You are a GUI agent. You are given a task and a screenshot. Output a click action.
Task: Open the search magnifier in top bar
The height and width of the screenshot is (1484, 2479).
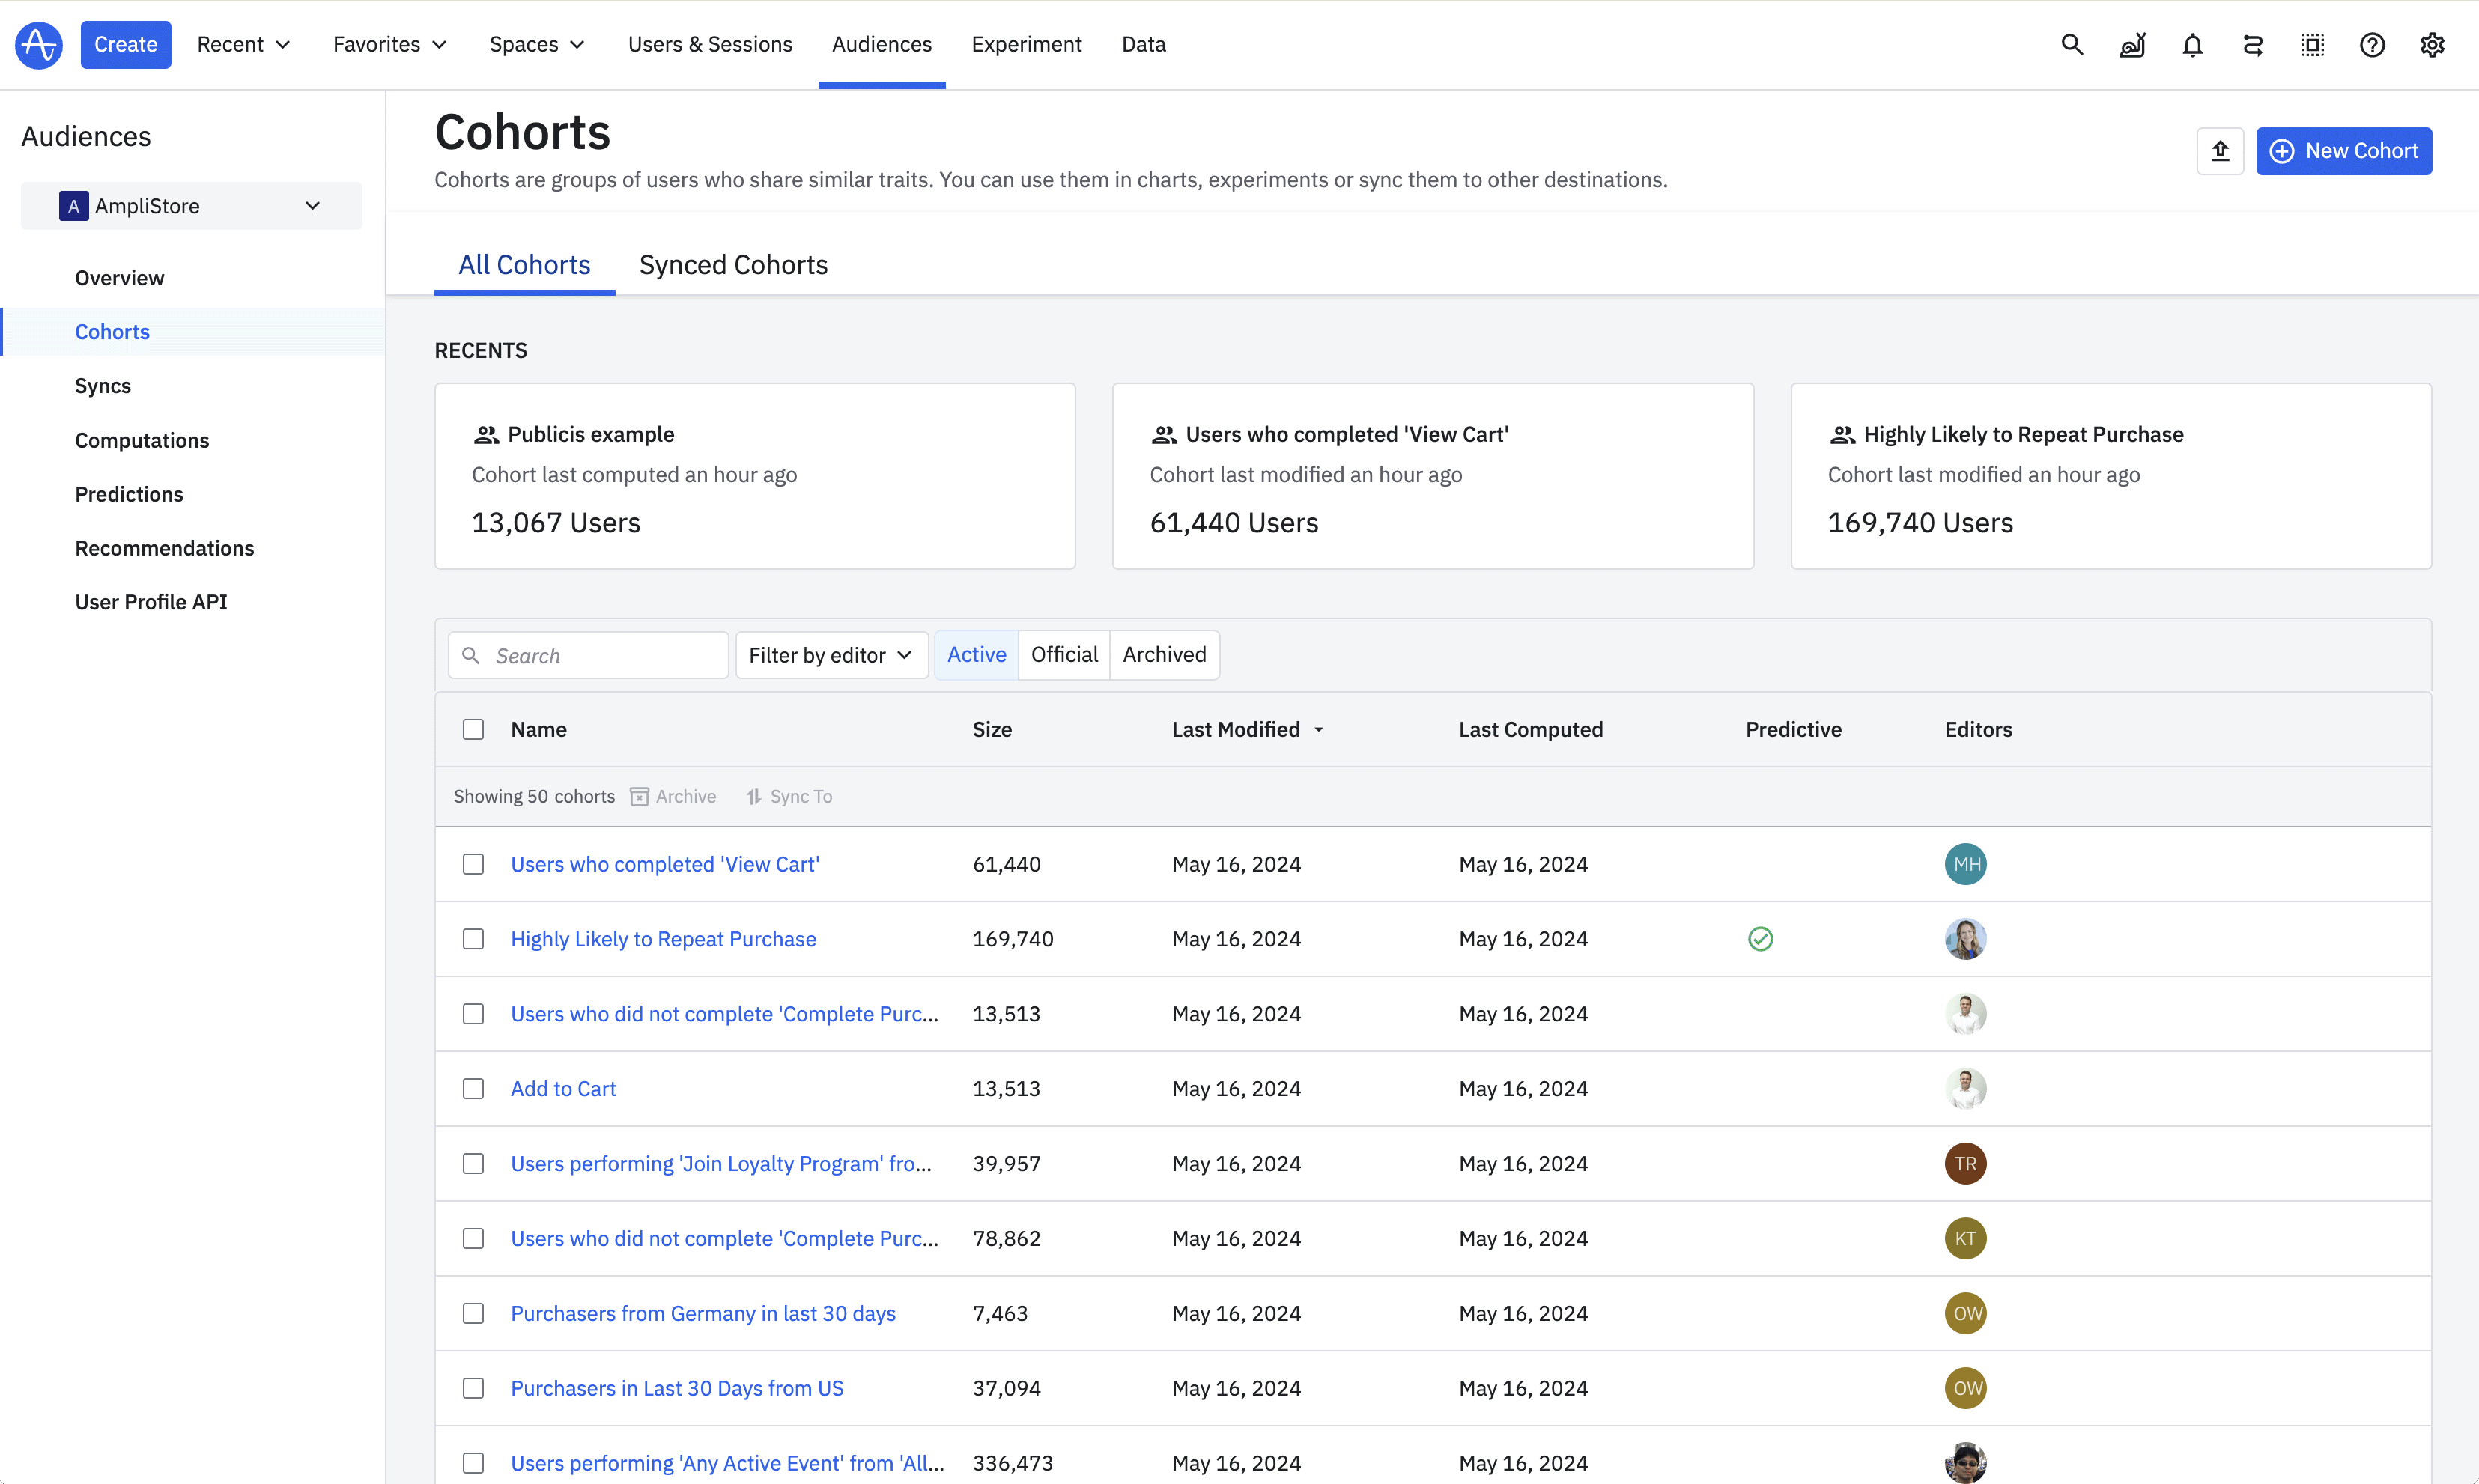pos(2072,45)
